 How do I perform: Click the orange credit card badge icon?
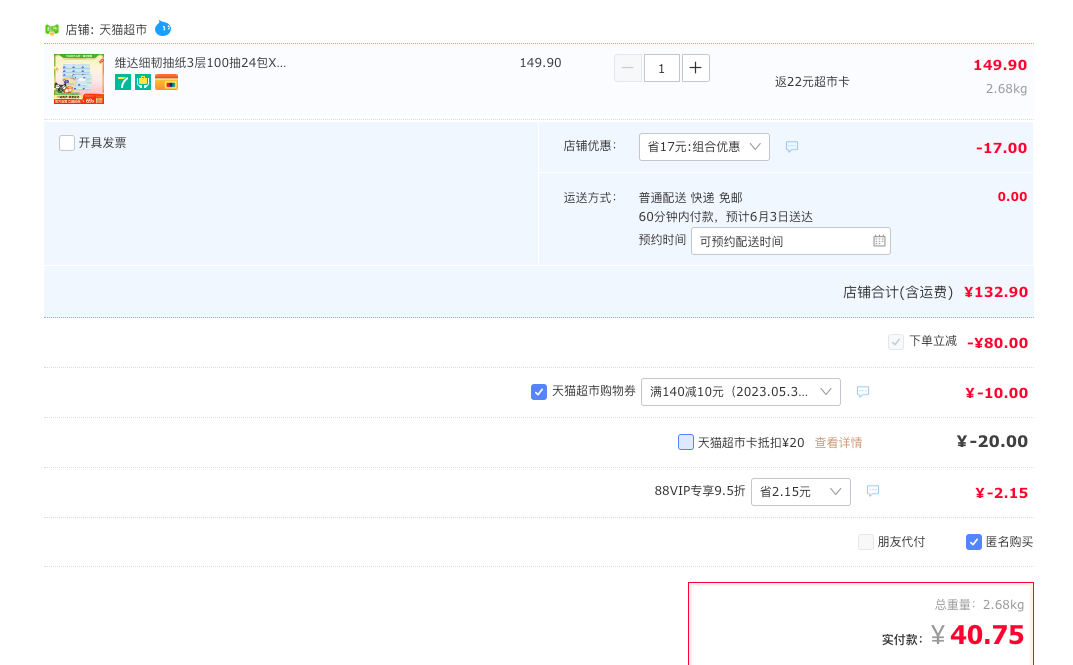[166, 83]
